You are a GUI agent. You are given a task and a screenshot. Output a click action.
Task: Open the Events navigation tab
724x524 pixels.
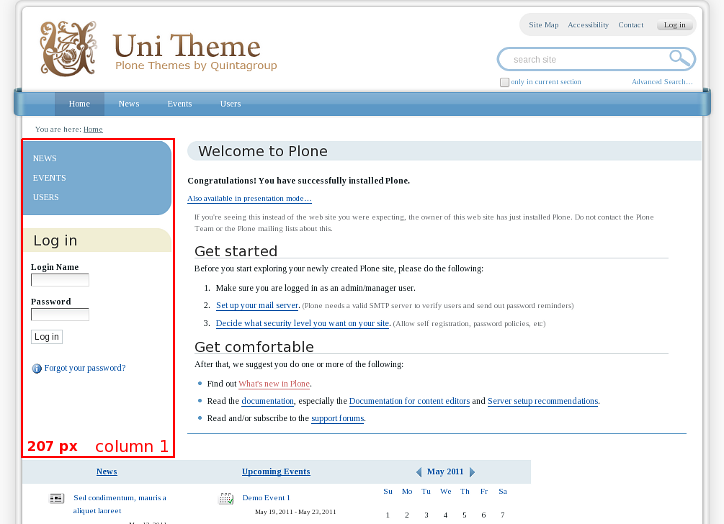180,104
